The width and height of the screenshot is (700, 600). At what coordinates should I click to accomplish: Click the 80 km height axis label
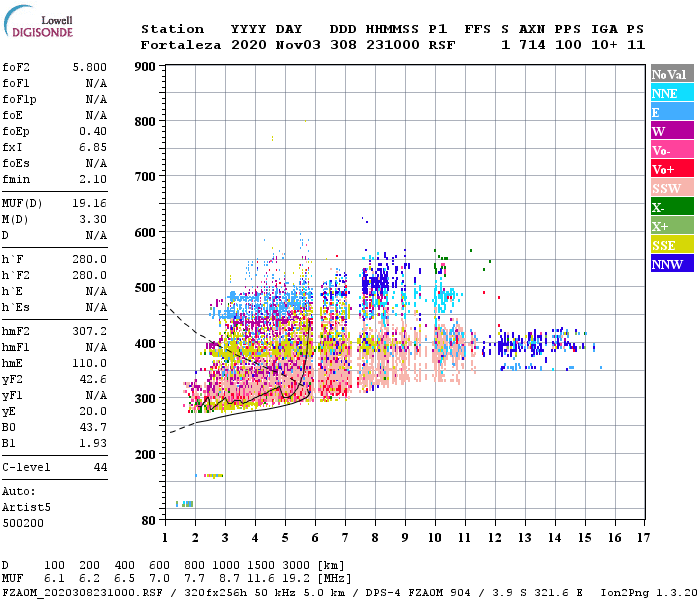[x=148, y=521]
